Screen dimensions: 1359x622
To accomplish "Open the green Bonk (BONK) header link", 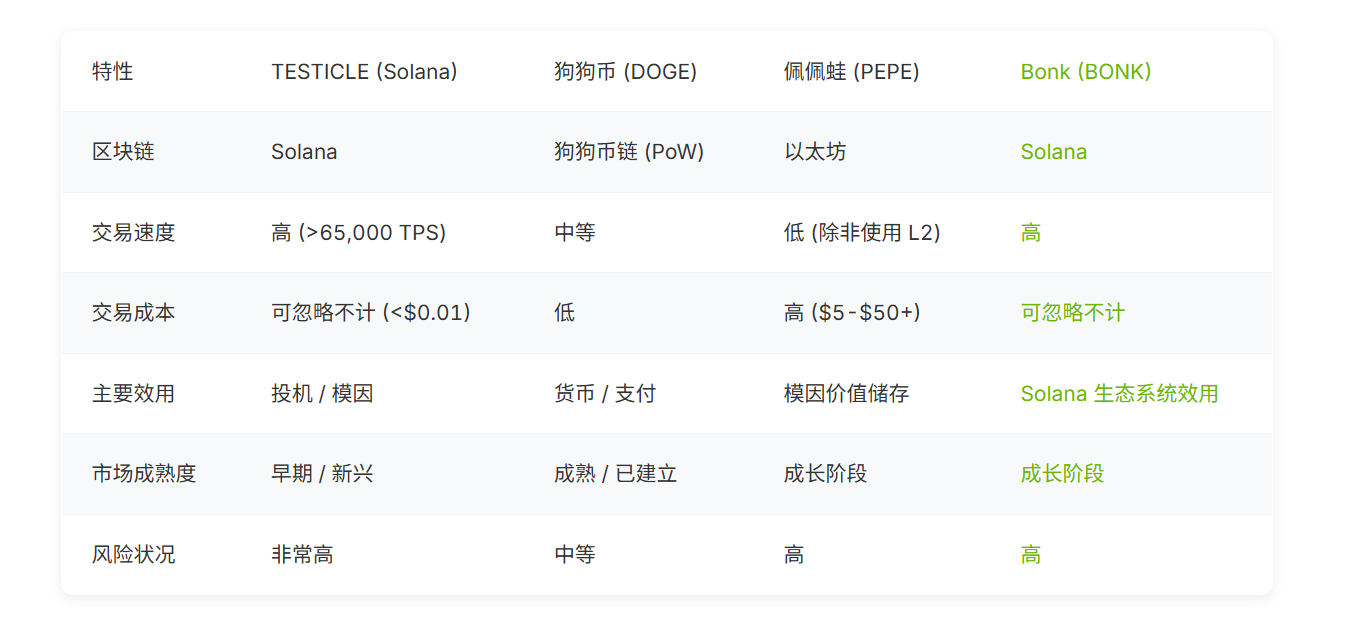I will [x=1085, y=72].
